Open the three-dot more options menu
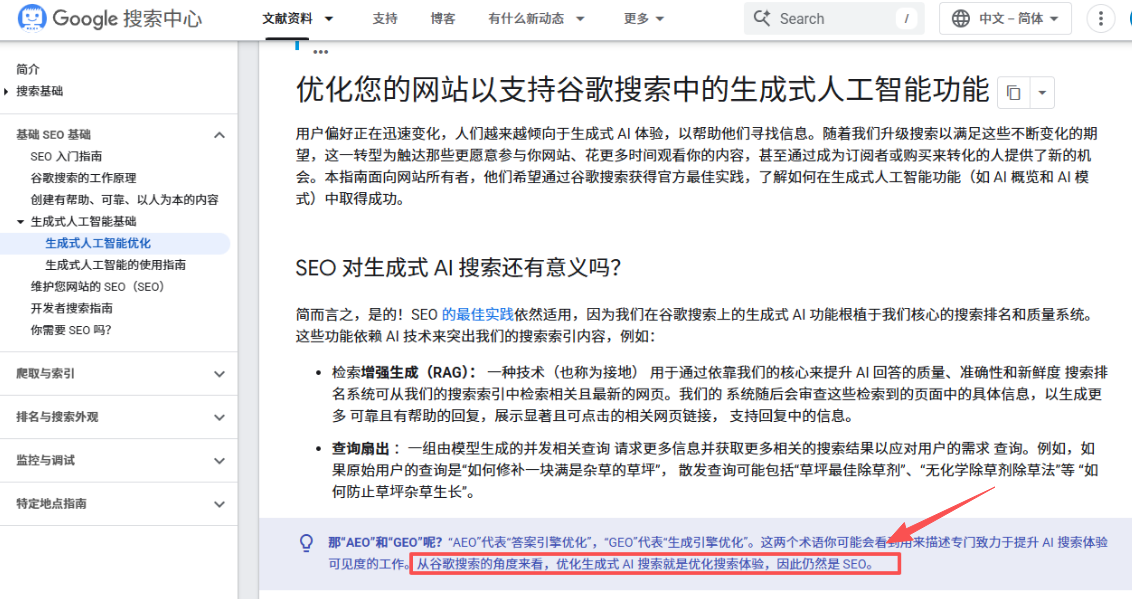Screen dimensions: 1132x599 point(1100,19)
